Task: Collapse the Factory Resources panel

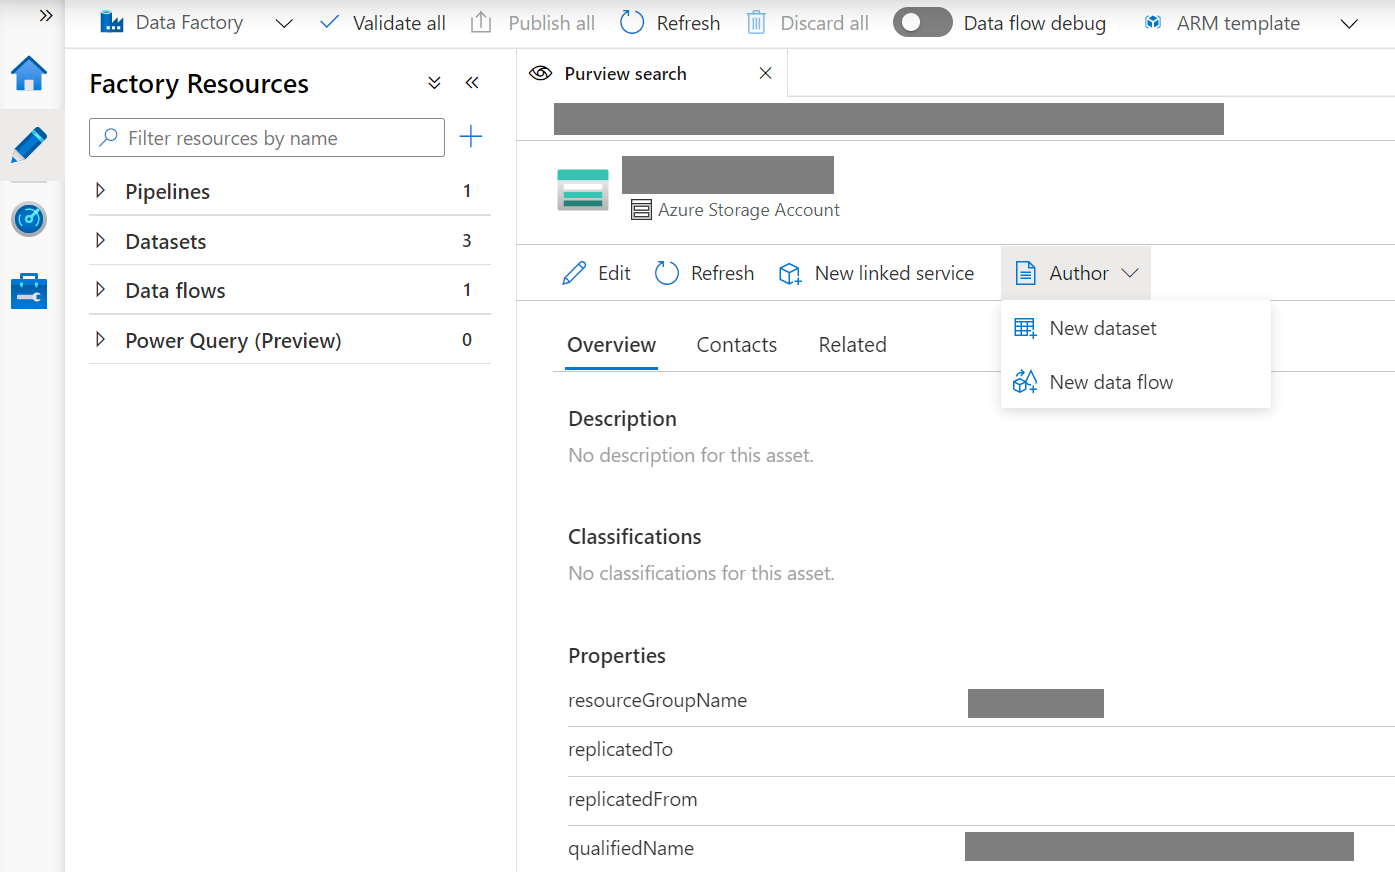Action: pos(472,83)
